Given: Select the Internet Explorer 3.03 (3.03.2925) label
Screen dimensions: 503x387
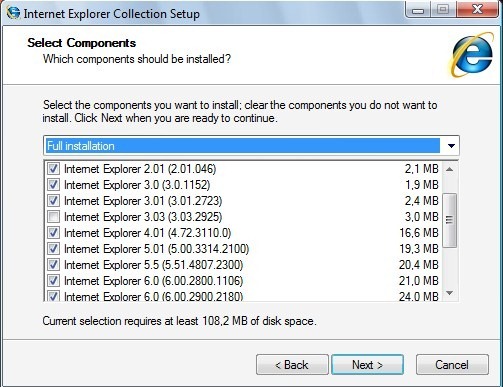Looking at the screenshot, I should click(x=143, y=217).
